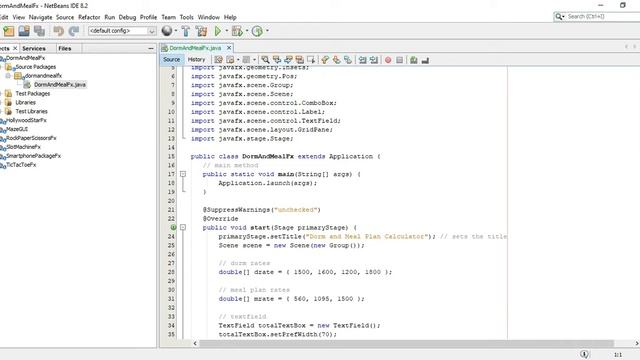Toggle Rectangular Selection mode

click(311, 60)
